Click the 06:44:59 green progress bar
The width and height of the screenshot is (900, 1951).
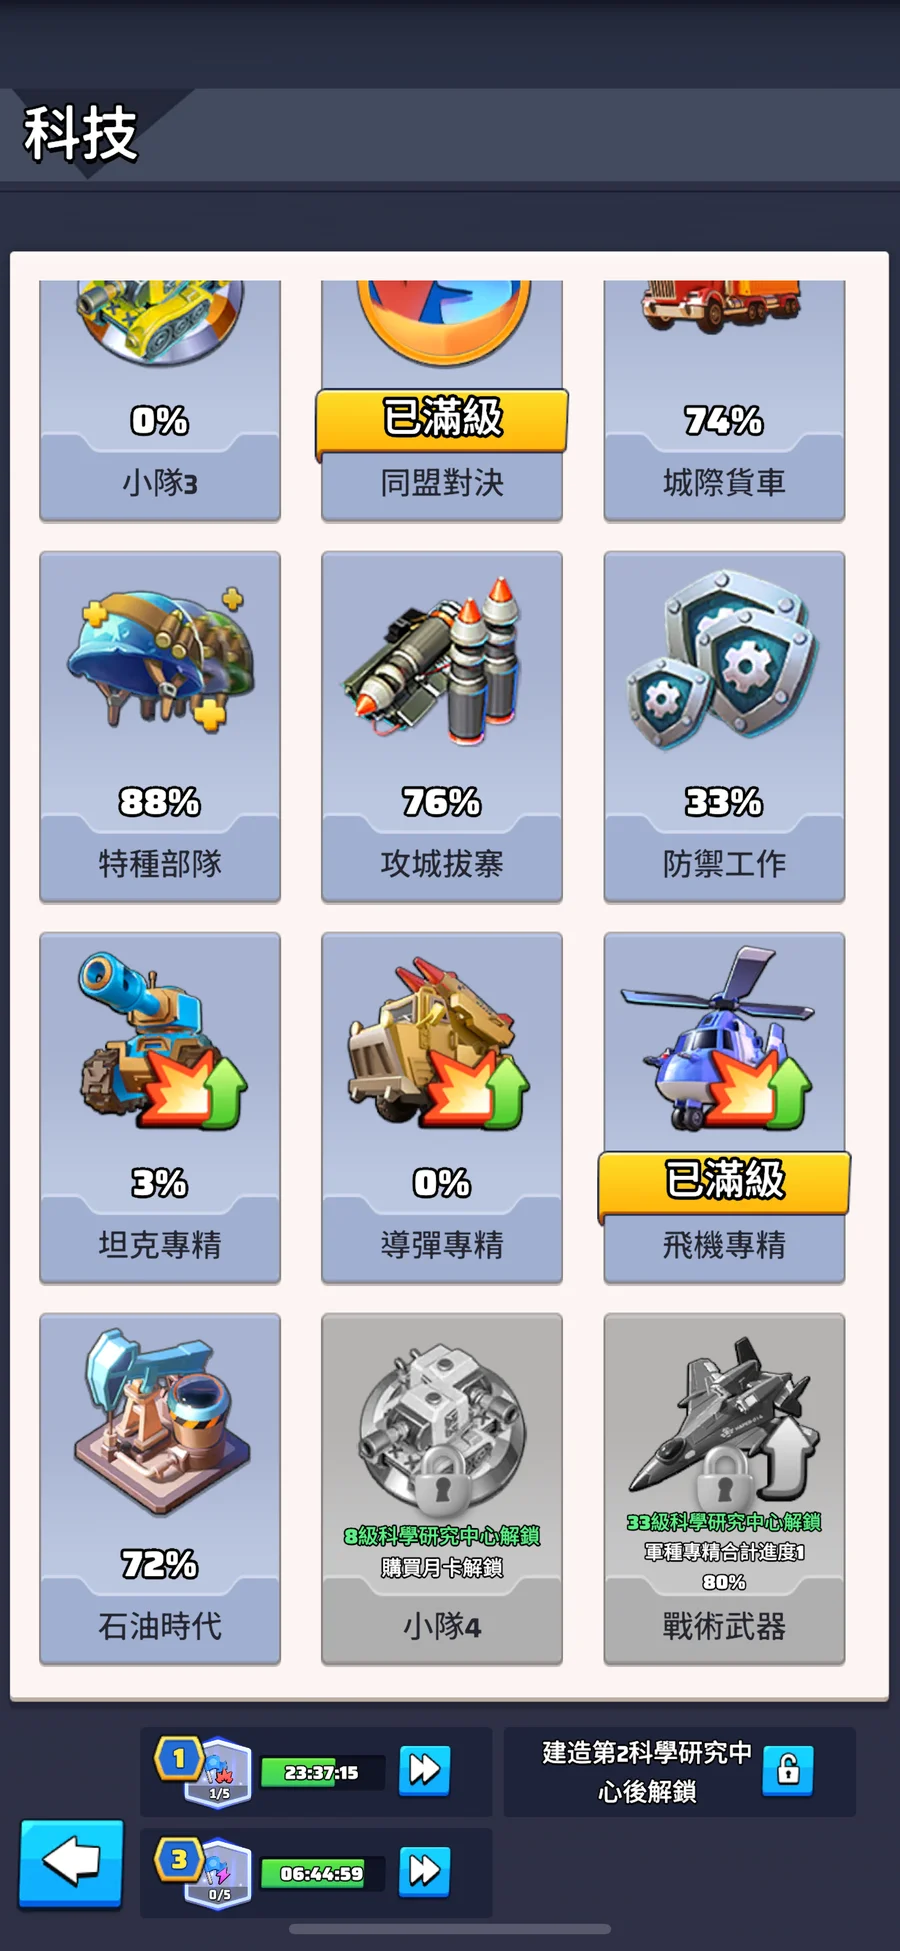click(x=322, y=1873)
